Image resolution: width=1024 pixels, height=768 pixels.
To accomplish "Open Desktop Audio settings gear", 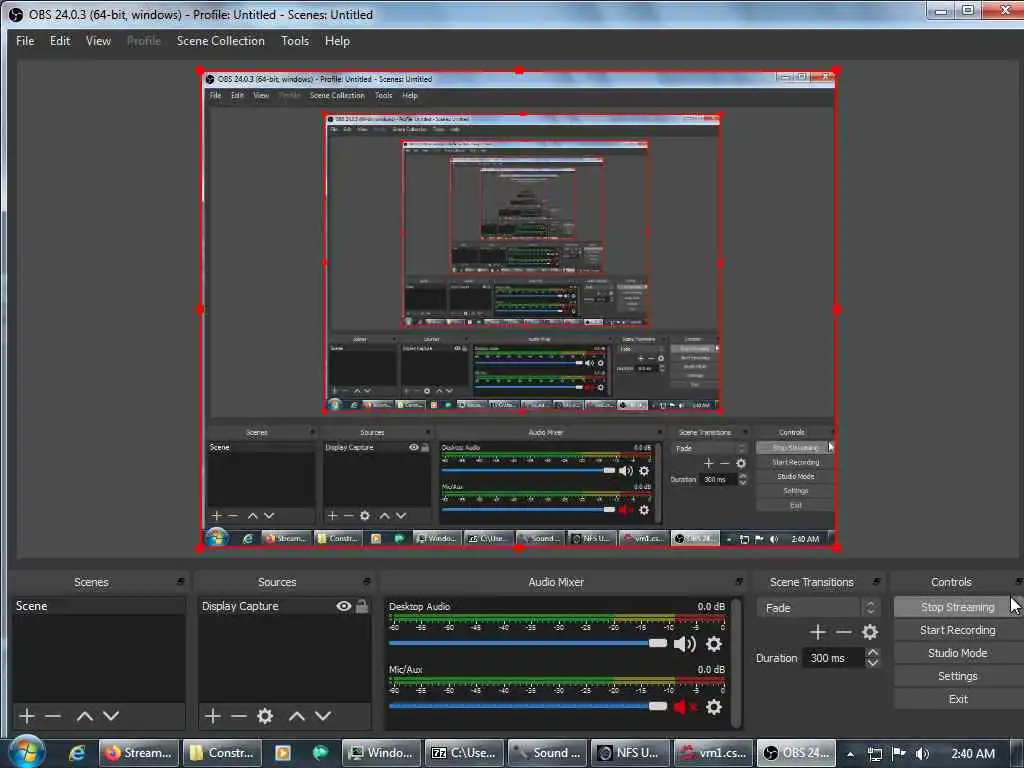I will point(714,644).
